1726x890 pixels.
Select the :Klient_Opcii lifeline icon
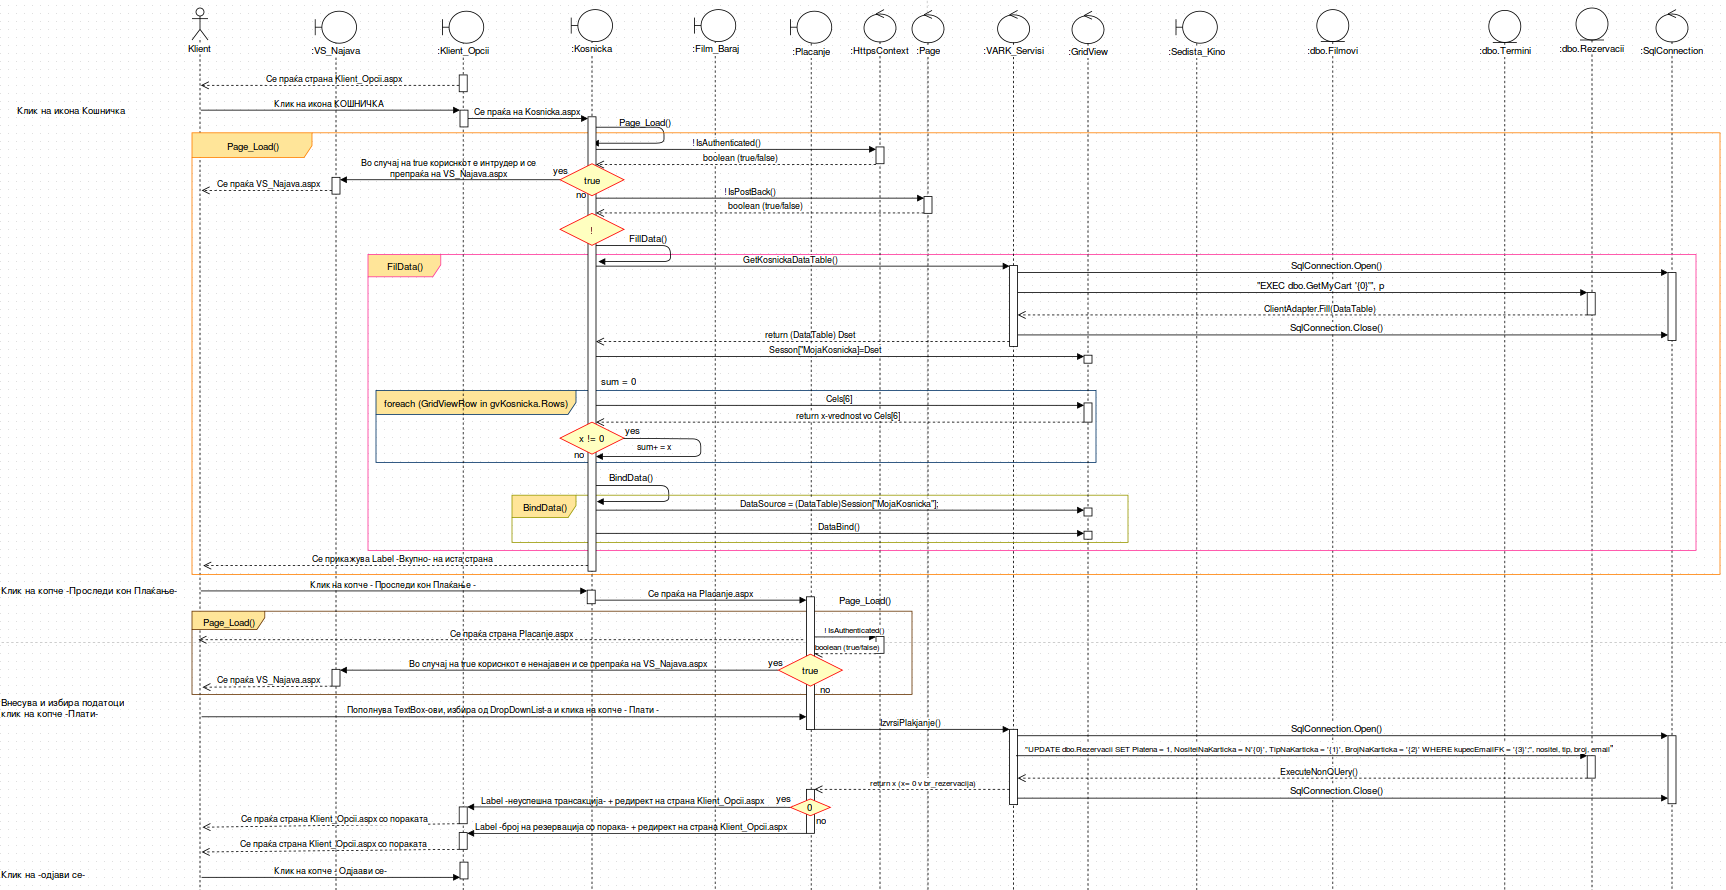[464, 27]
